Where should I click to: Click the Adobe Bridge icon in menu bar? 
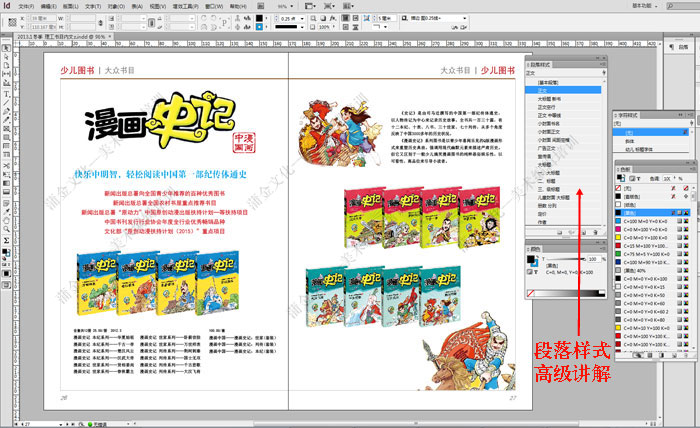(x=261, y=6)
